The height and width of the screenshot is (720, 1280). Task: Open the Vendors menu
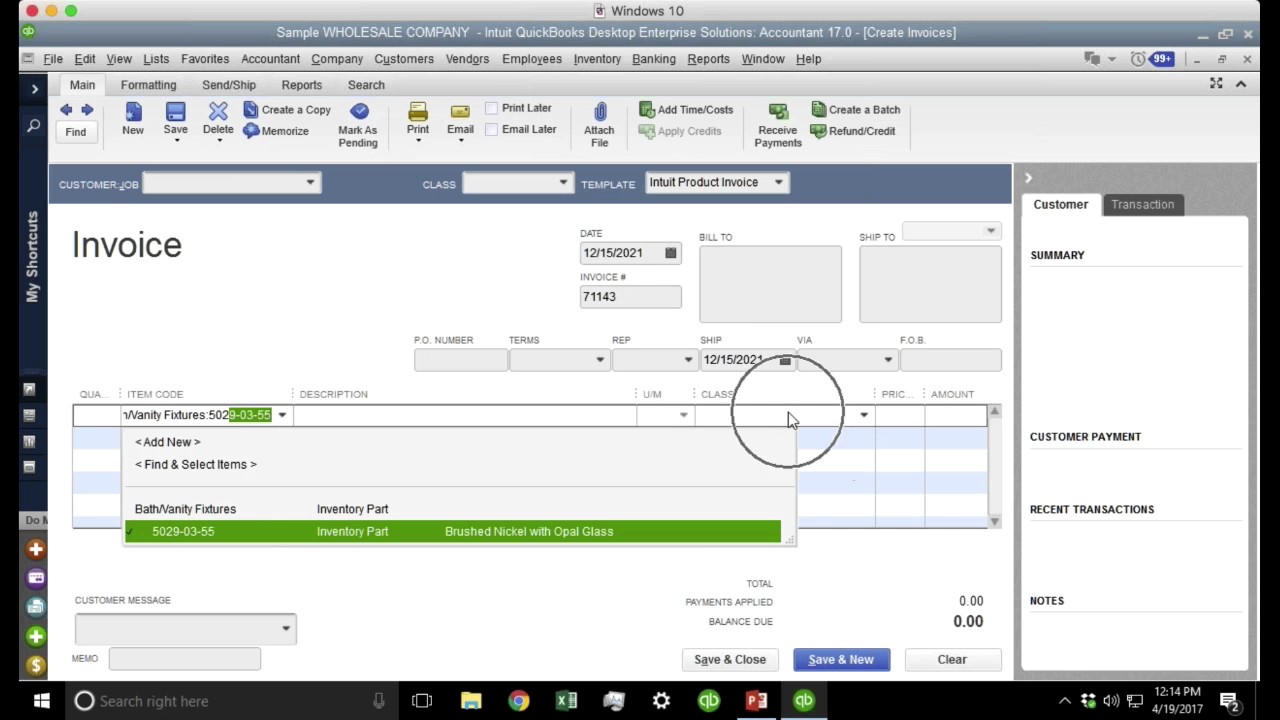[467, 59]
